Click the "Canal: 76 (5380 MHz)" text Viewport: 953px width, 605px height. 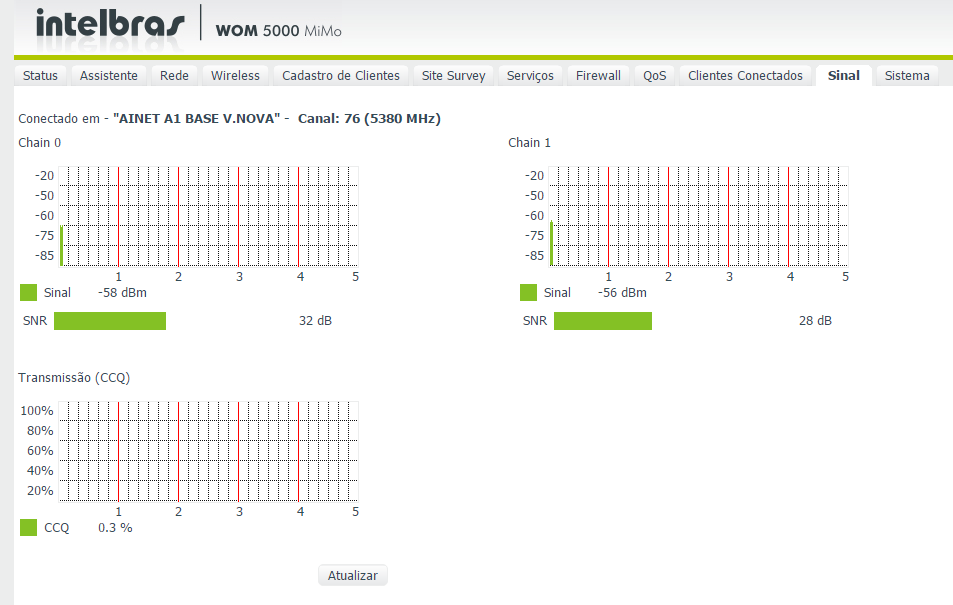[369, 119]
